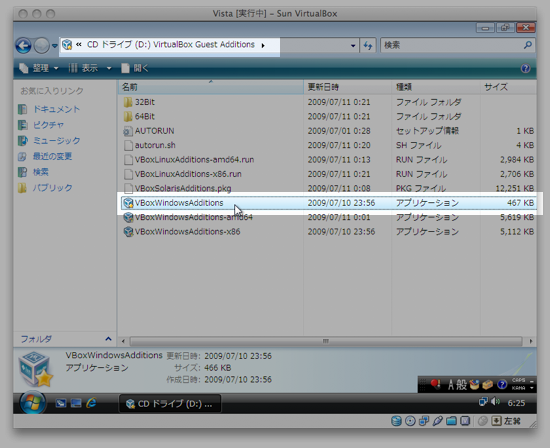Select the 64Bit folder
This screenshot has width=550, height=448.
point(139,116)
